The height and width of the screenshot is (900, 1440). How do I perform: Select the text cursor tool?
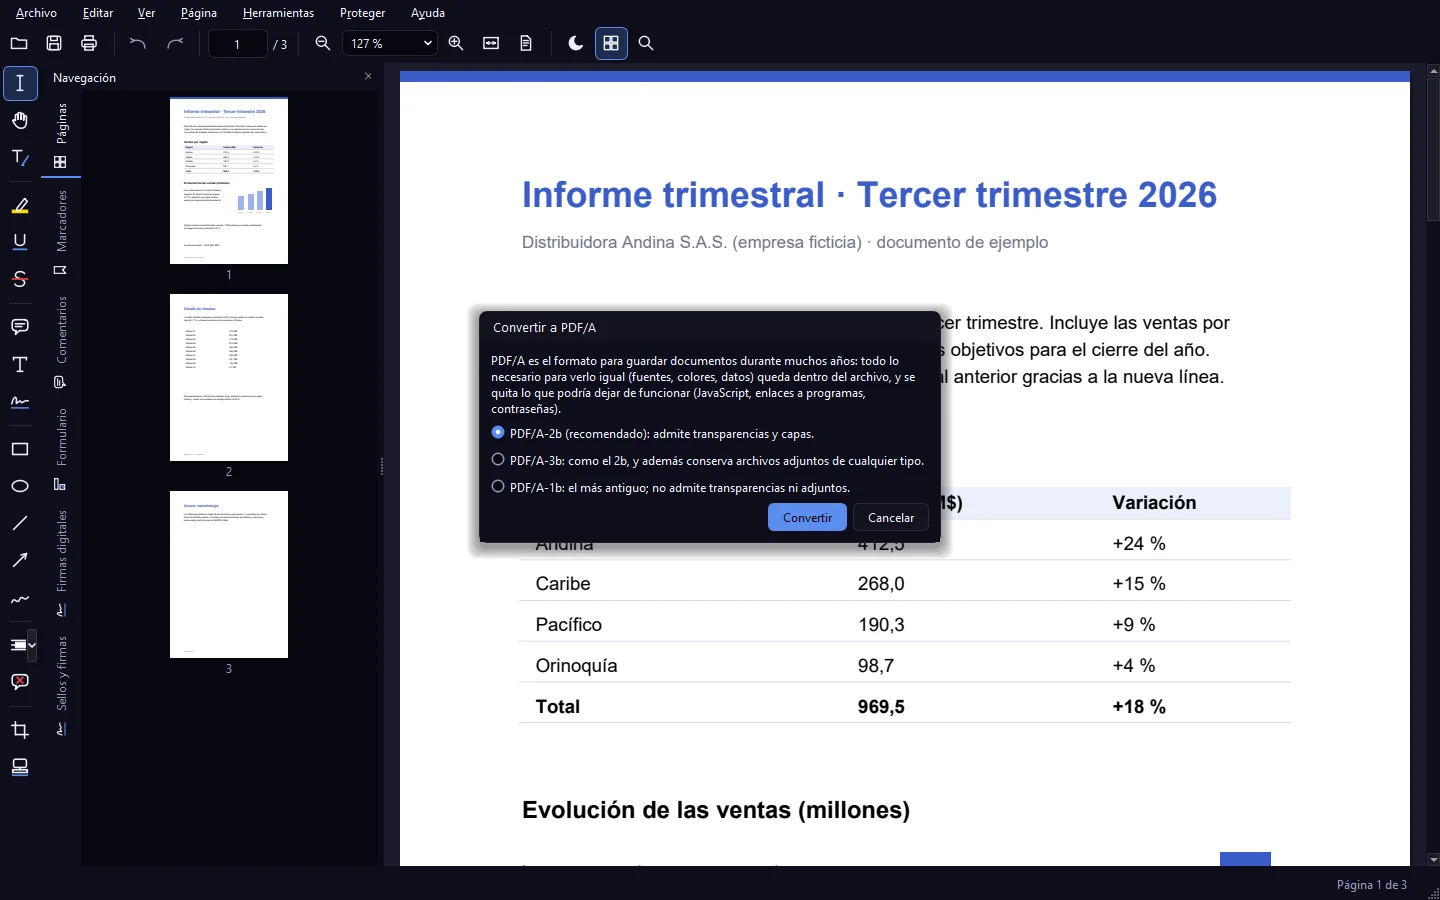click(x=20, y=84)
